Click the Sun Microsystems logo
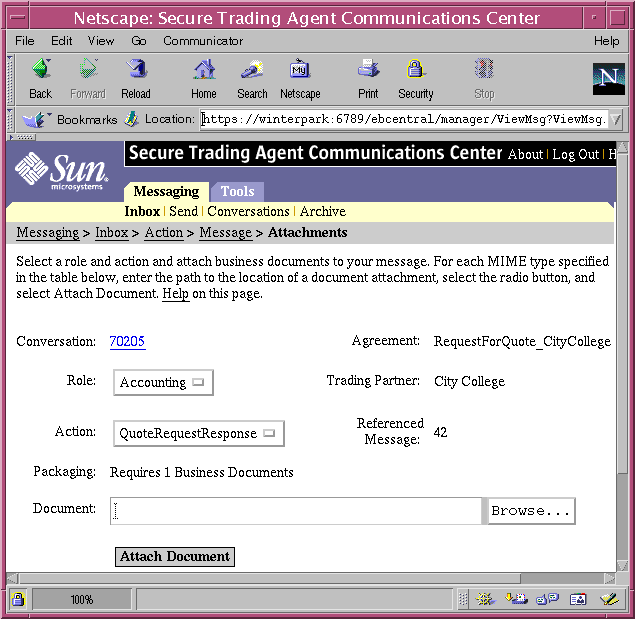This screenshot has height=619, width=635. tap(62, 171)
